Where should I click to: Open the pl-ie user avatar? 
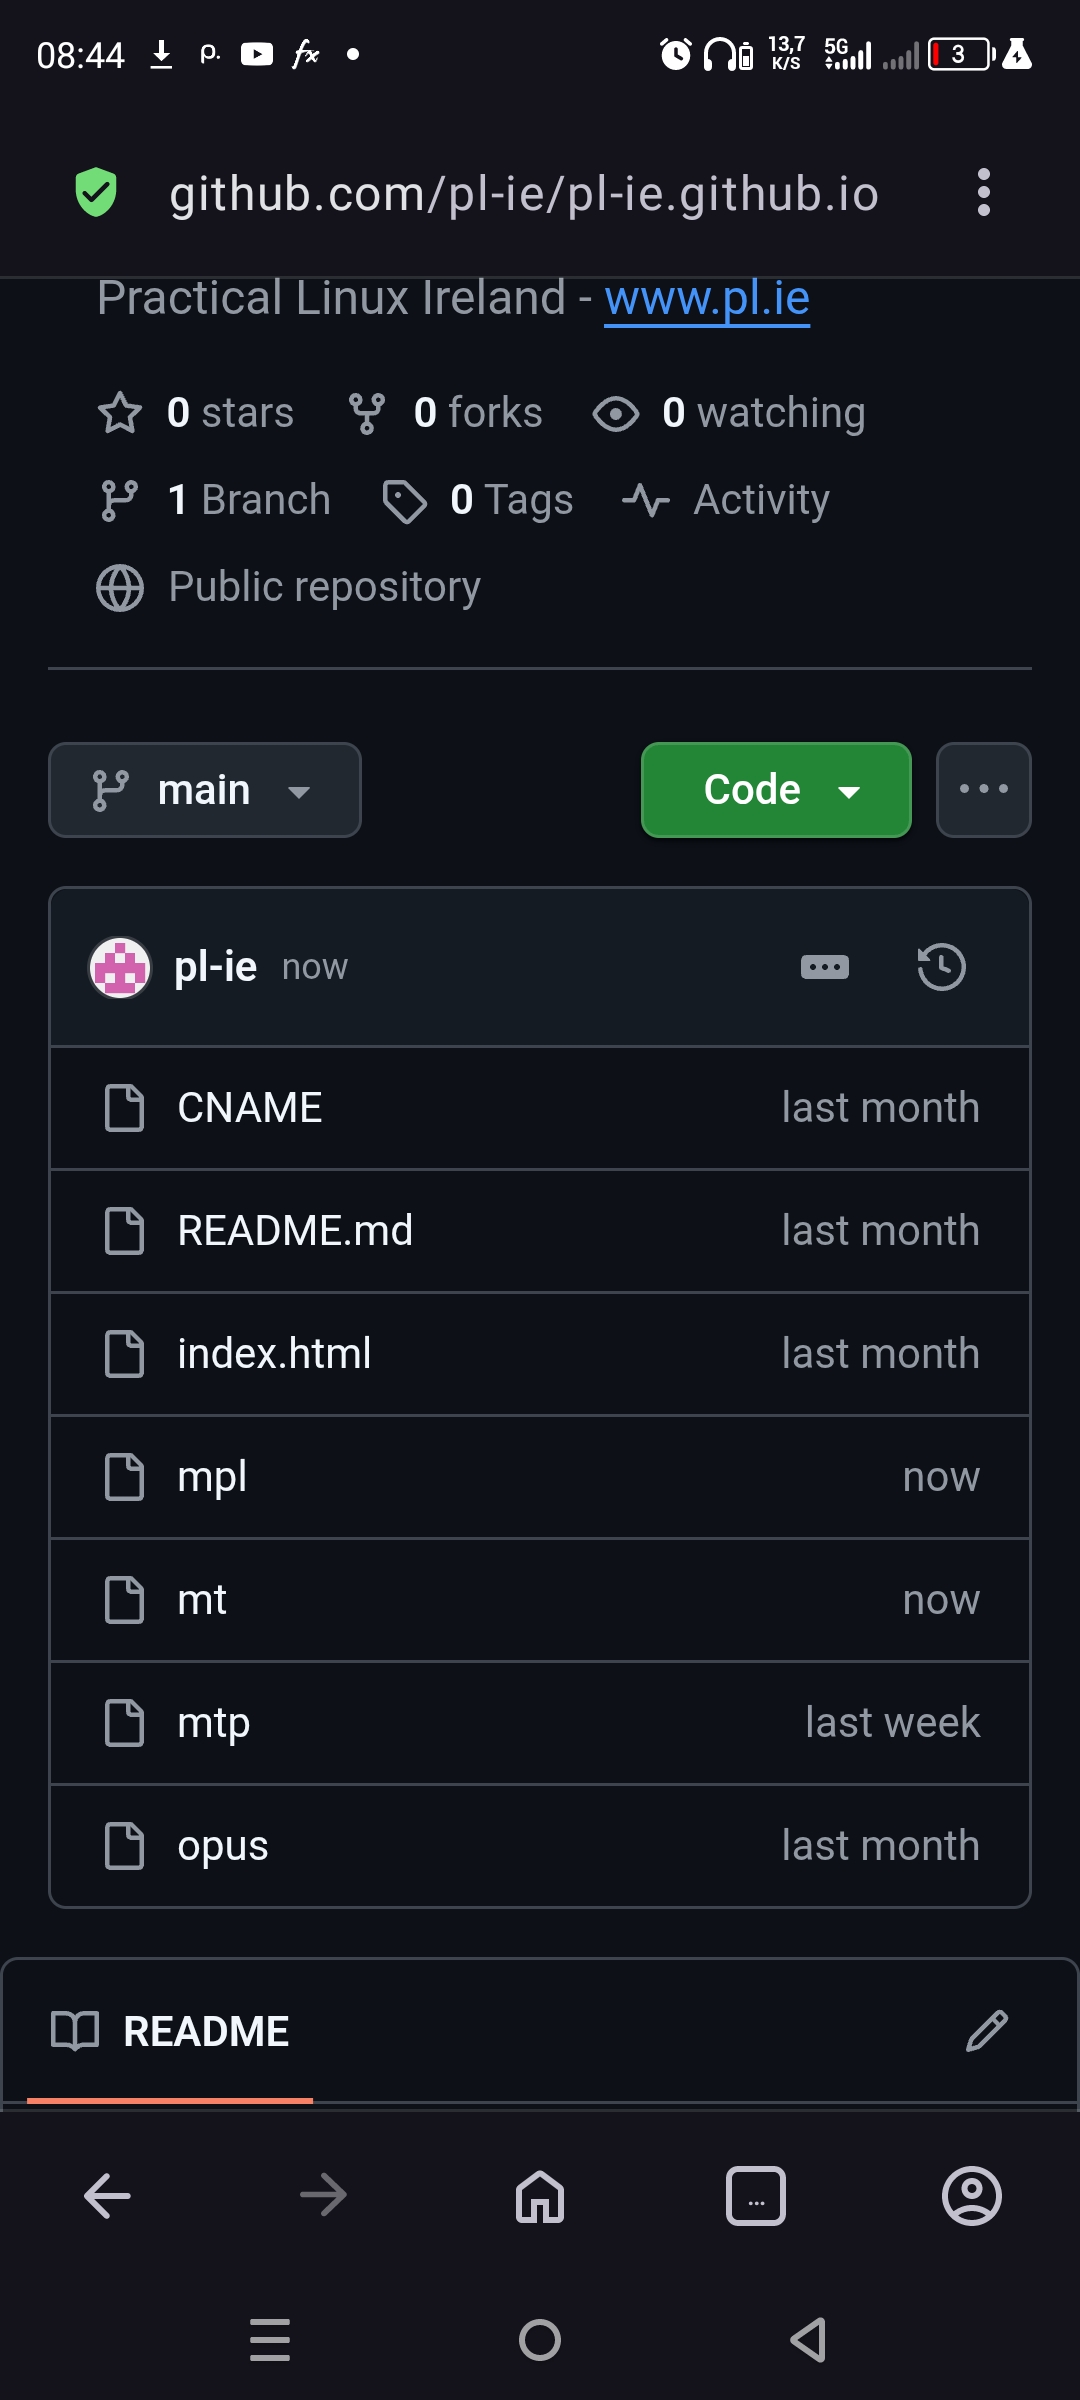click(x=120, y=968)
